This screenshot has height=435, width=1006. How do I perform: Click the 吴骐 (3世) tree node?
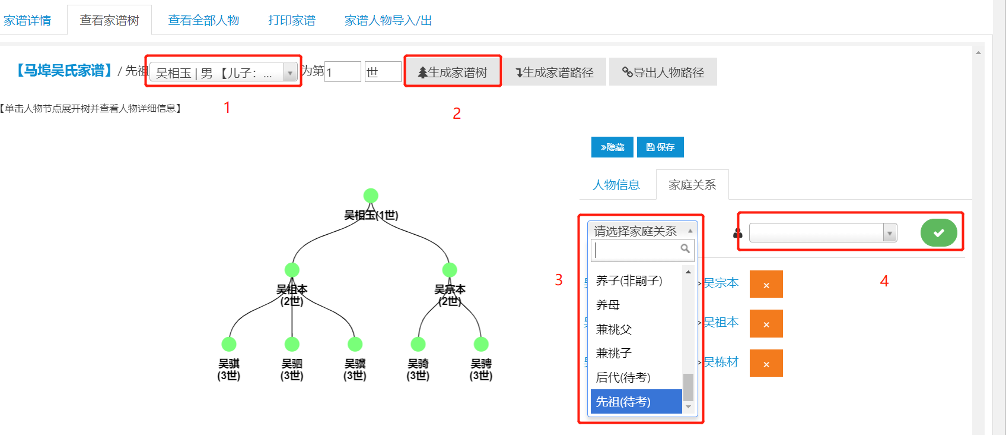[x=229, y=344]
